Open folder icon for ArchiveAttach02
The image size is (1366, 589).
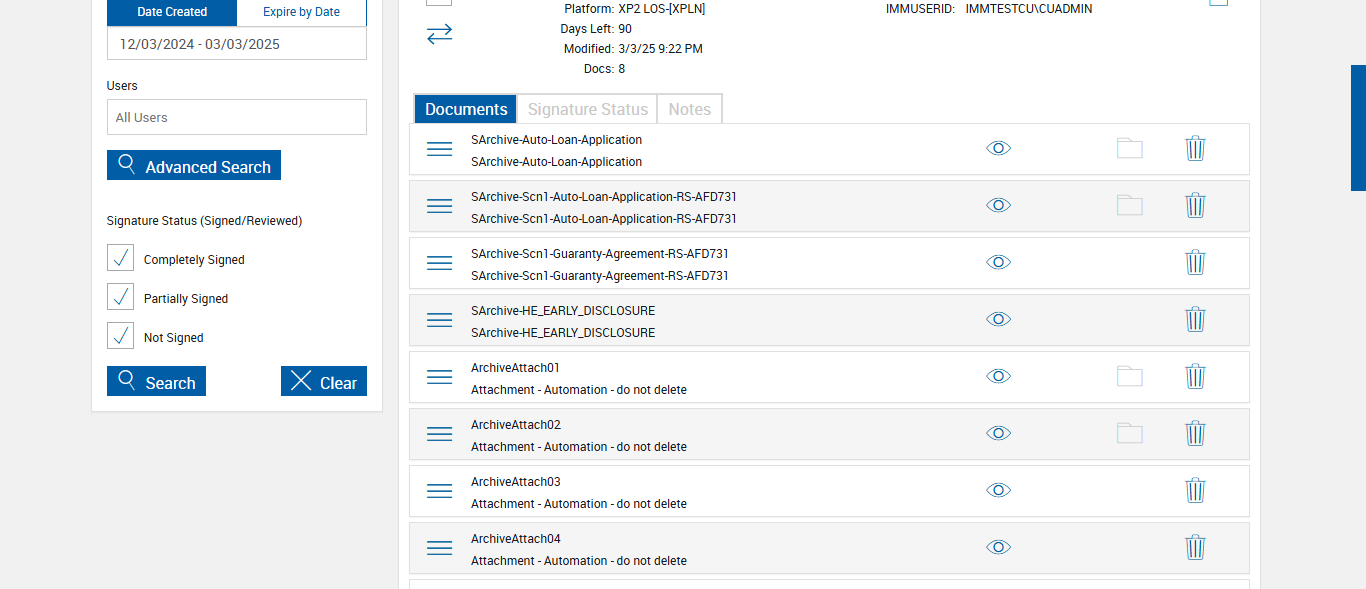[x=1130, y=433]
